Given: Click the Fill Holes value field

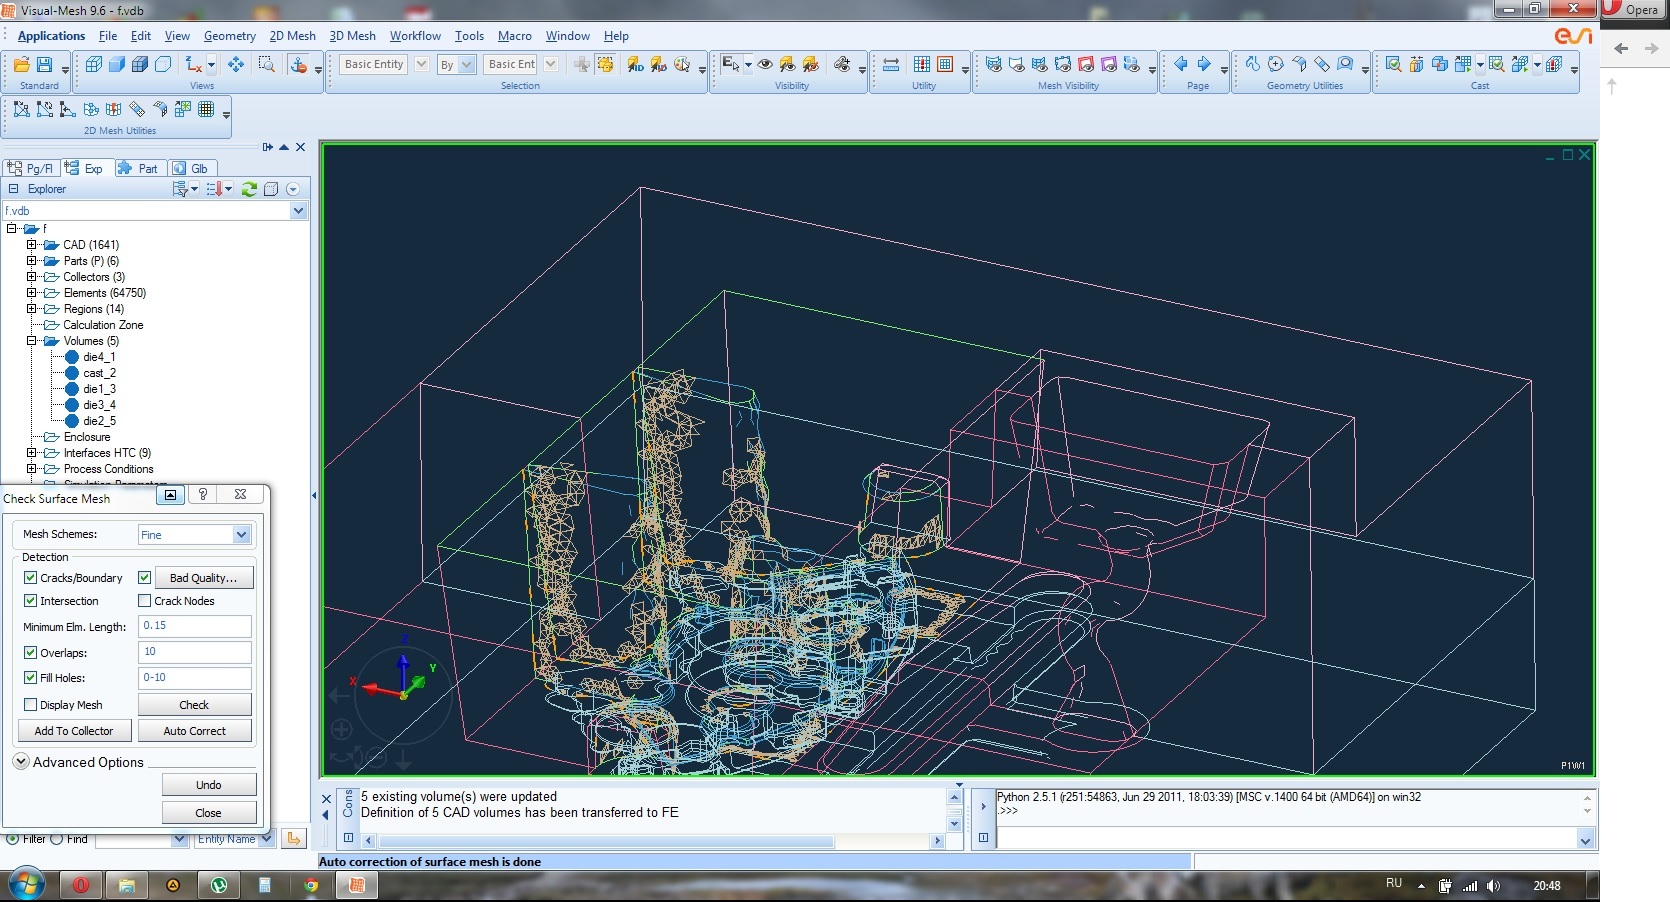Looking at the screenshot, I should point(194,678).
